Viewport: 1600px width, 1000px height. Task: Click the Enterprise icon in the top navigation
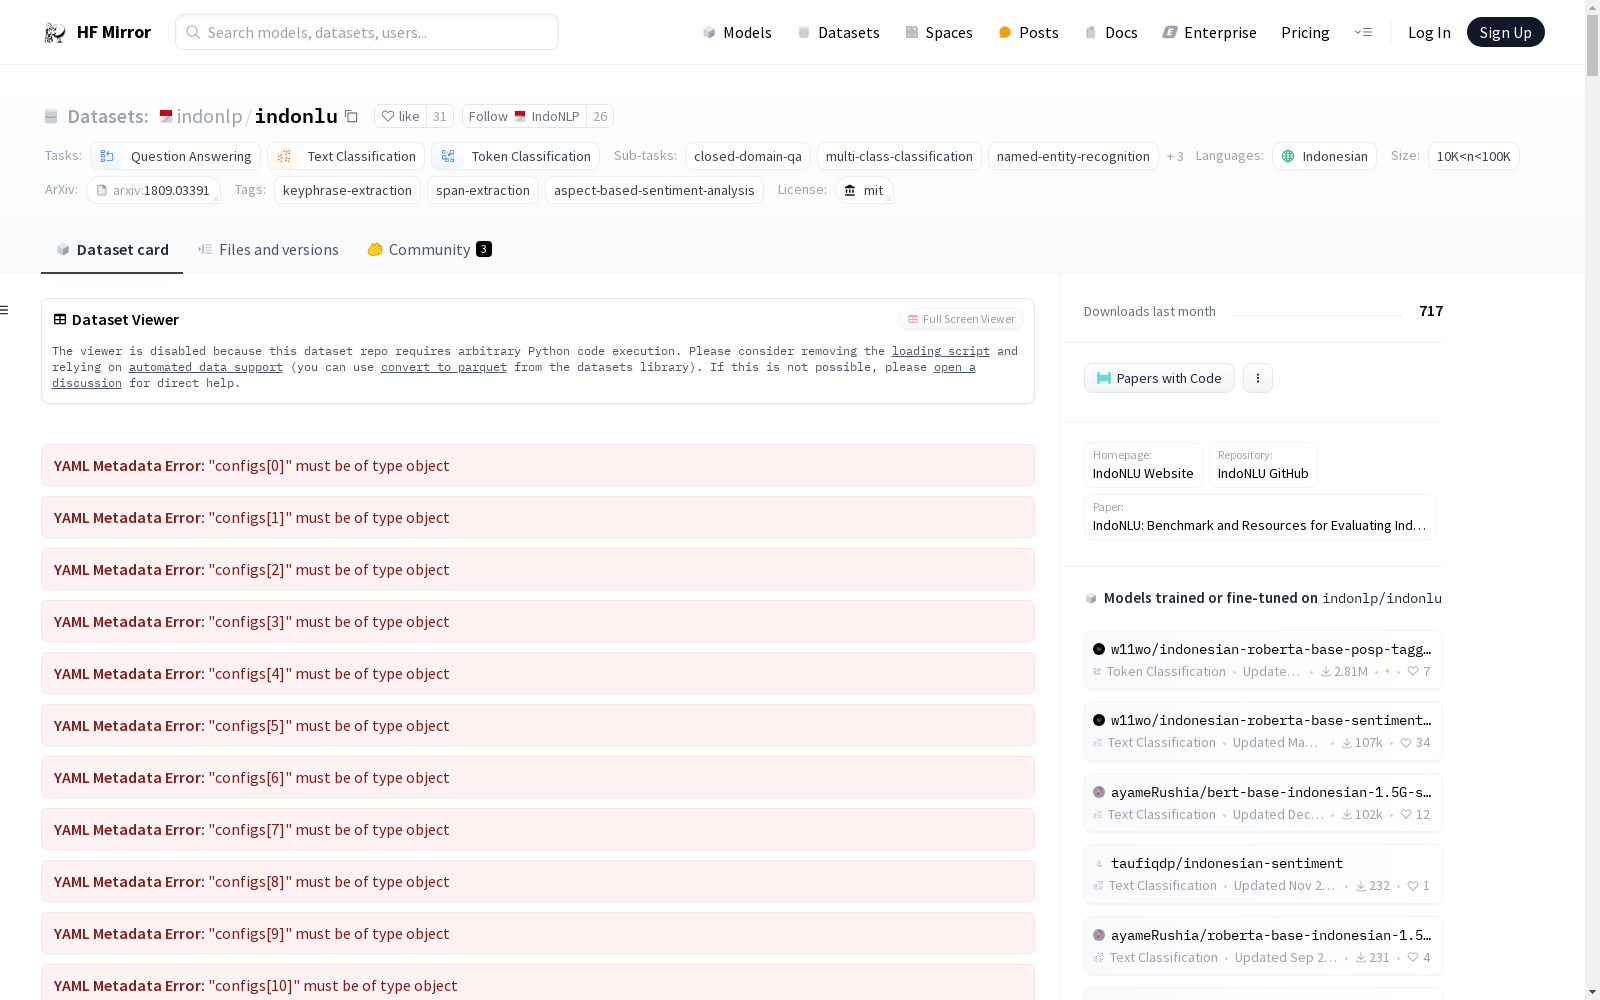point(1170,32)
